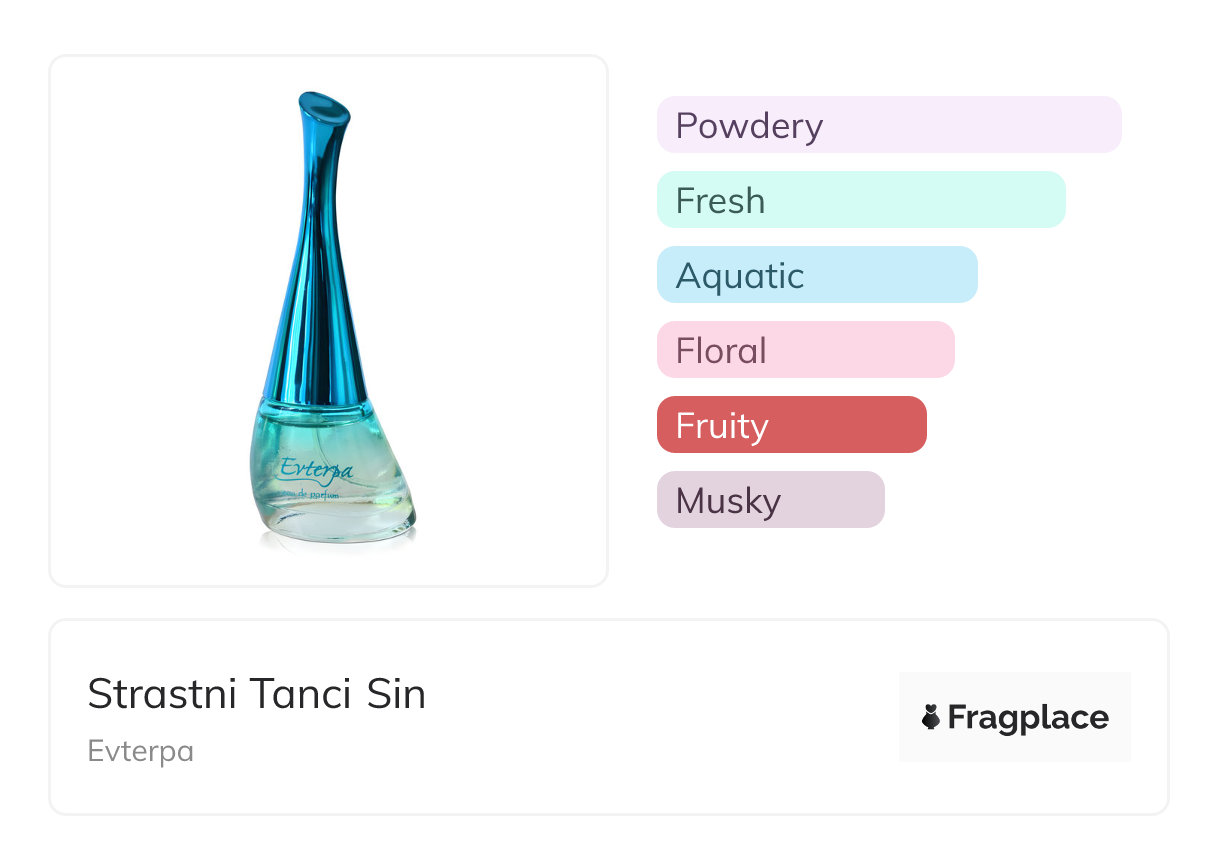
Task: Pick the Musky accord bar
Action: coord(770,500)
